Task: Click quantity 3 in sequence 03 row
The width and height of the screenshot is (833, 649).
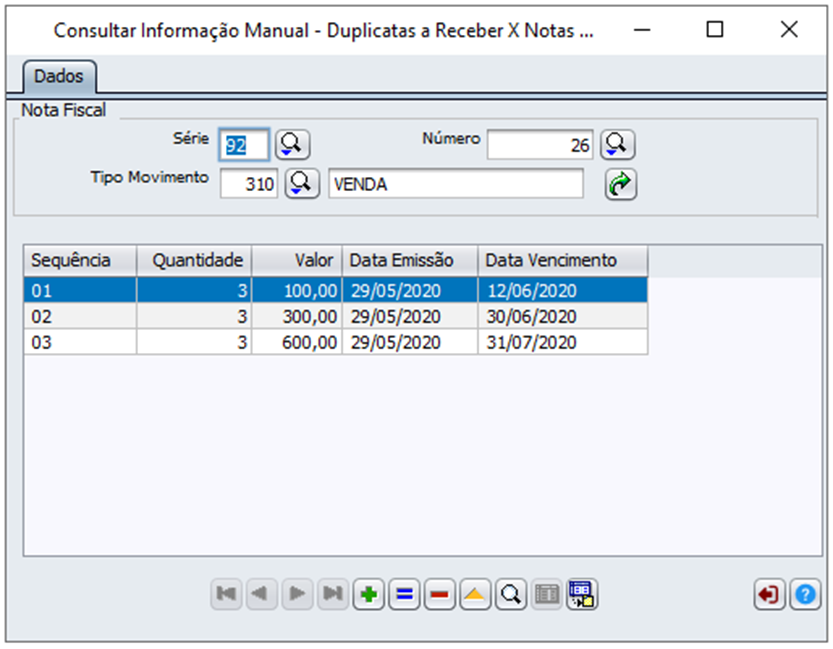Action: point(194,342)
